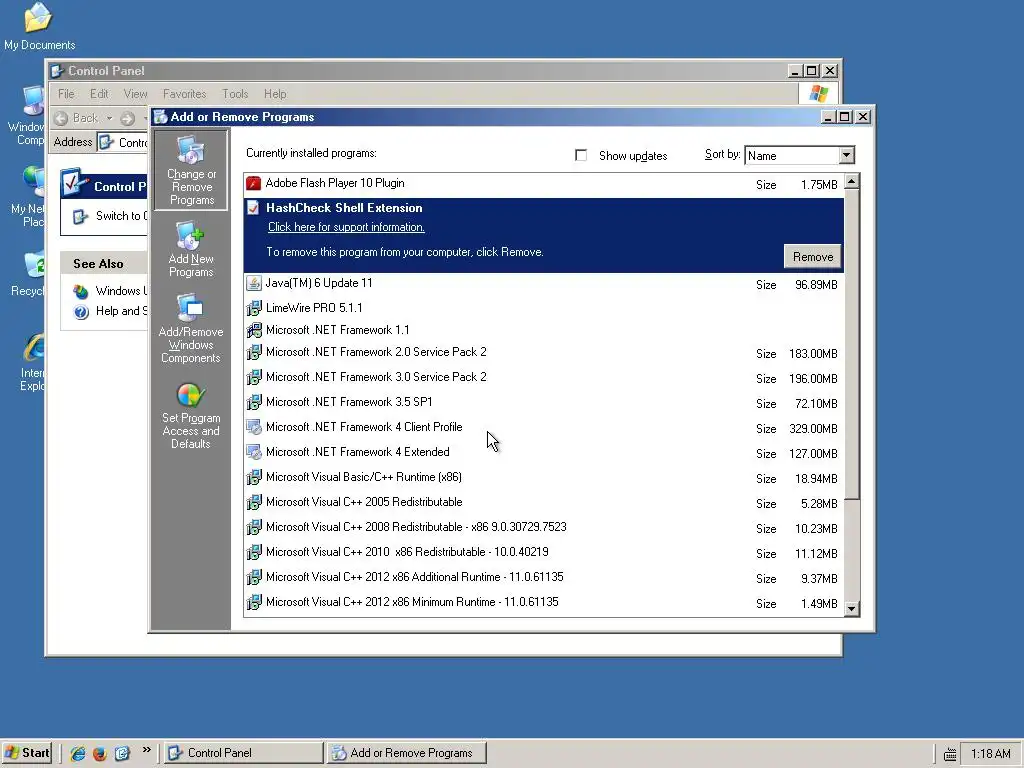1024x768 pixels.
Task: Click Visual C++ 2012 Minimum Runtime icon
Action: pyautogui.click(x=253, y=602)
